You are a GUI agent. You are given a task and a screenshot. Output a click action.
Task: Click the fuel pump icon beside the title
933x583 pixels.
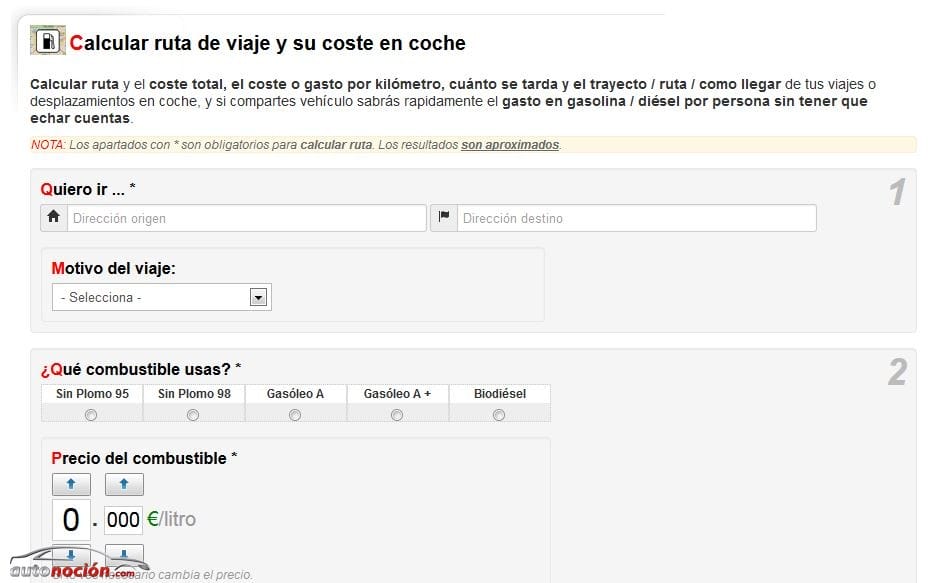pyautogui.click(x=48, y=41)
